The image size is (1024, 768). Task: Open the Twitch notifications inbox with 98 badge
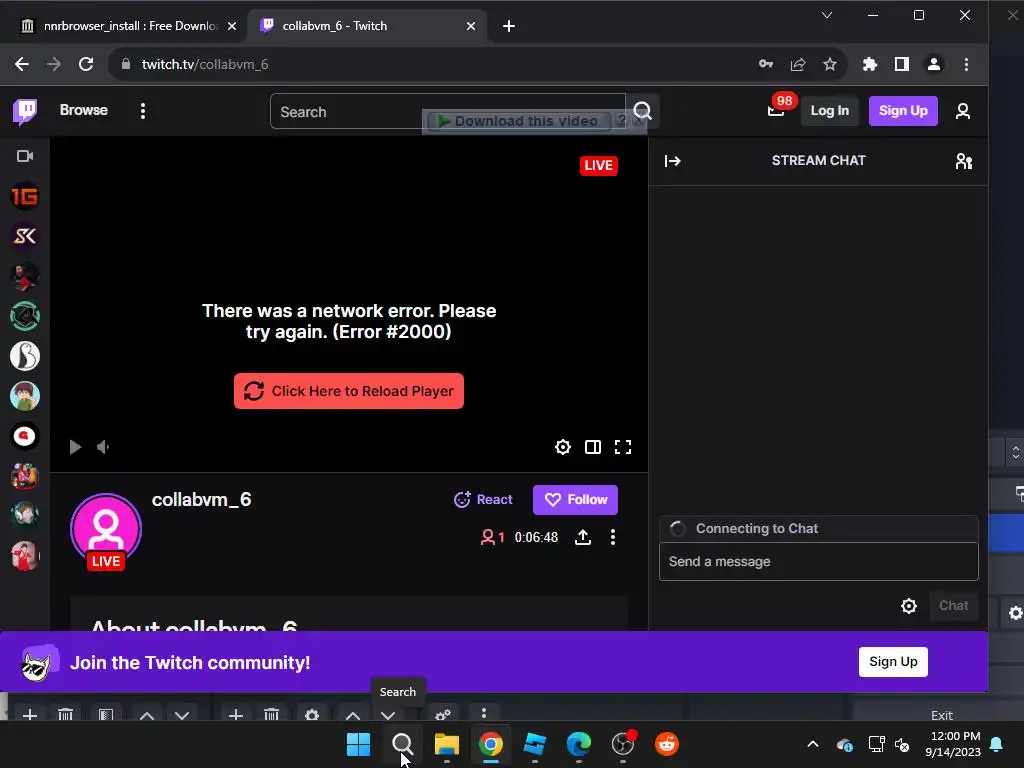pyautogui.click(x=776, y=110)
